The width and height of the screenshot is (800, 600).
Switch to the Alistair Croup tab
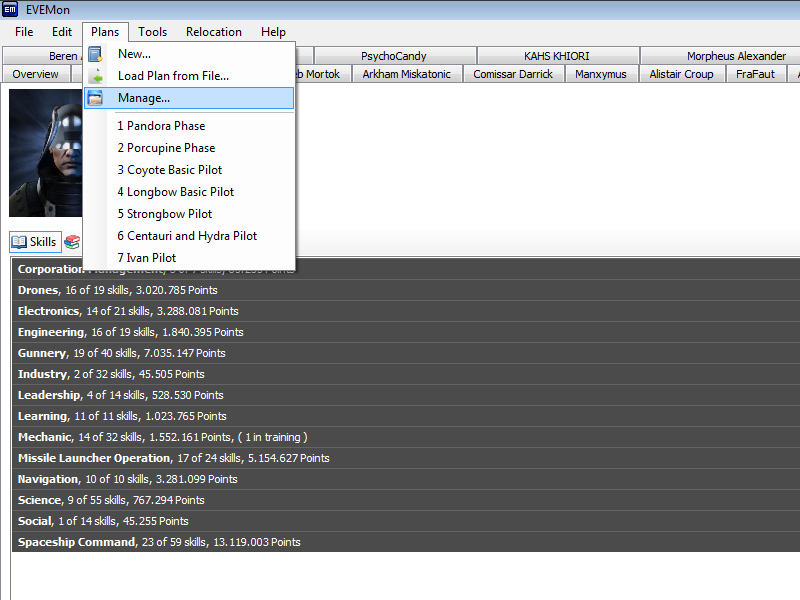[682, 74]
